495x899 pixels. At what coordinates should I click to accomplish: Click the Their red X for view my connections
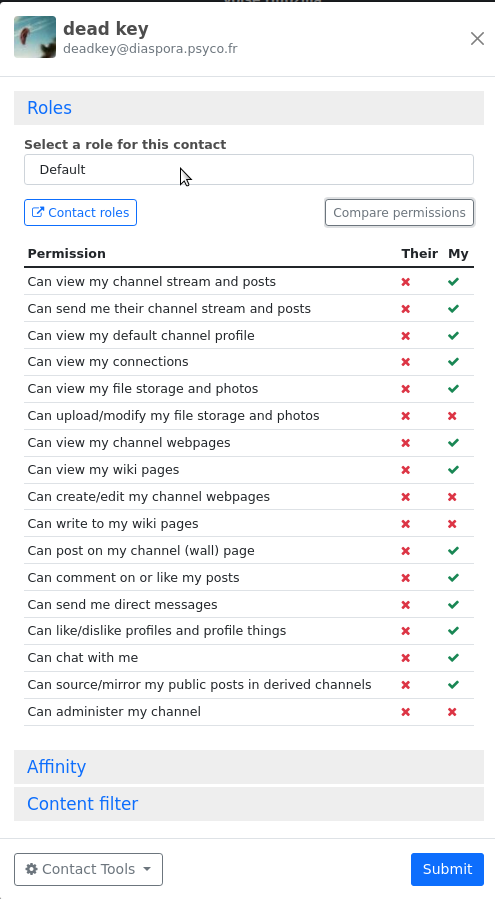pyautogui.click(x=406, y=362)
